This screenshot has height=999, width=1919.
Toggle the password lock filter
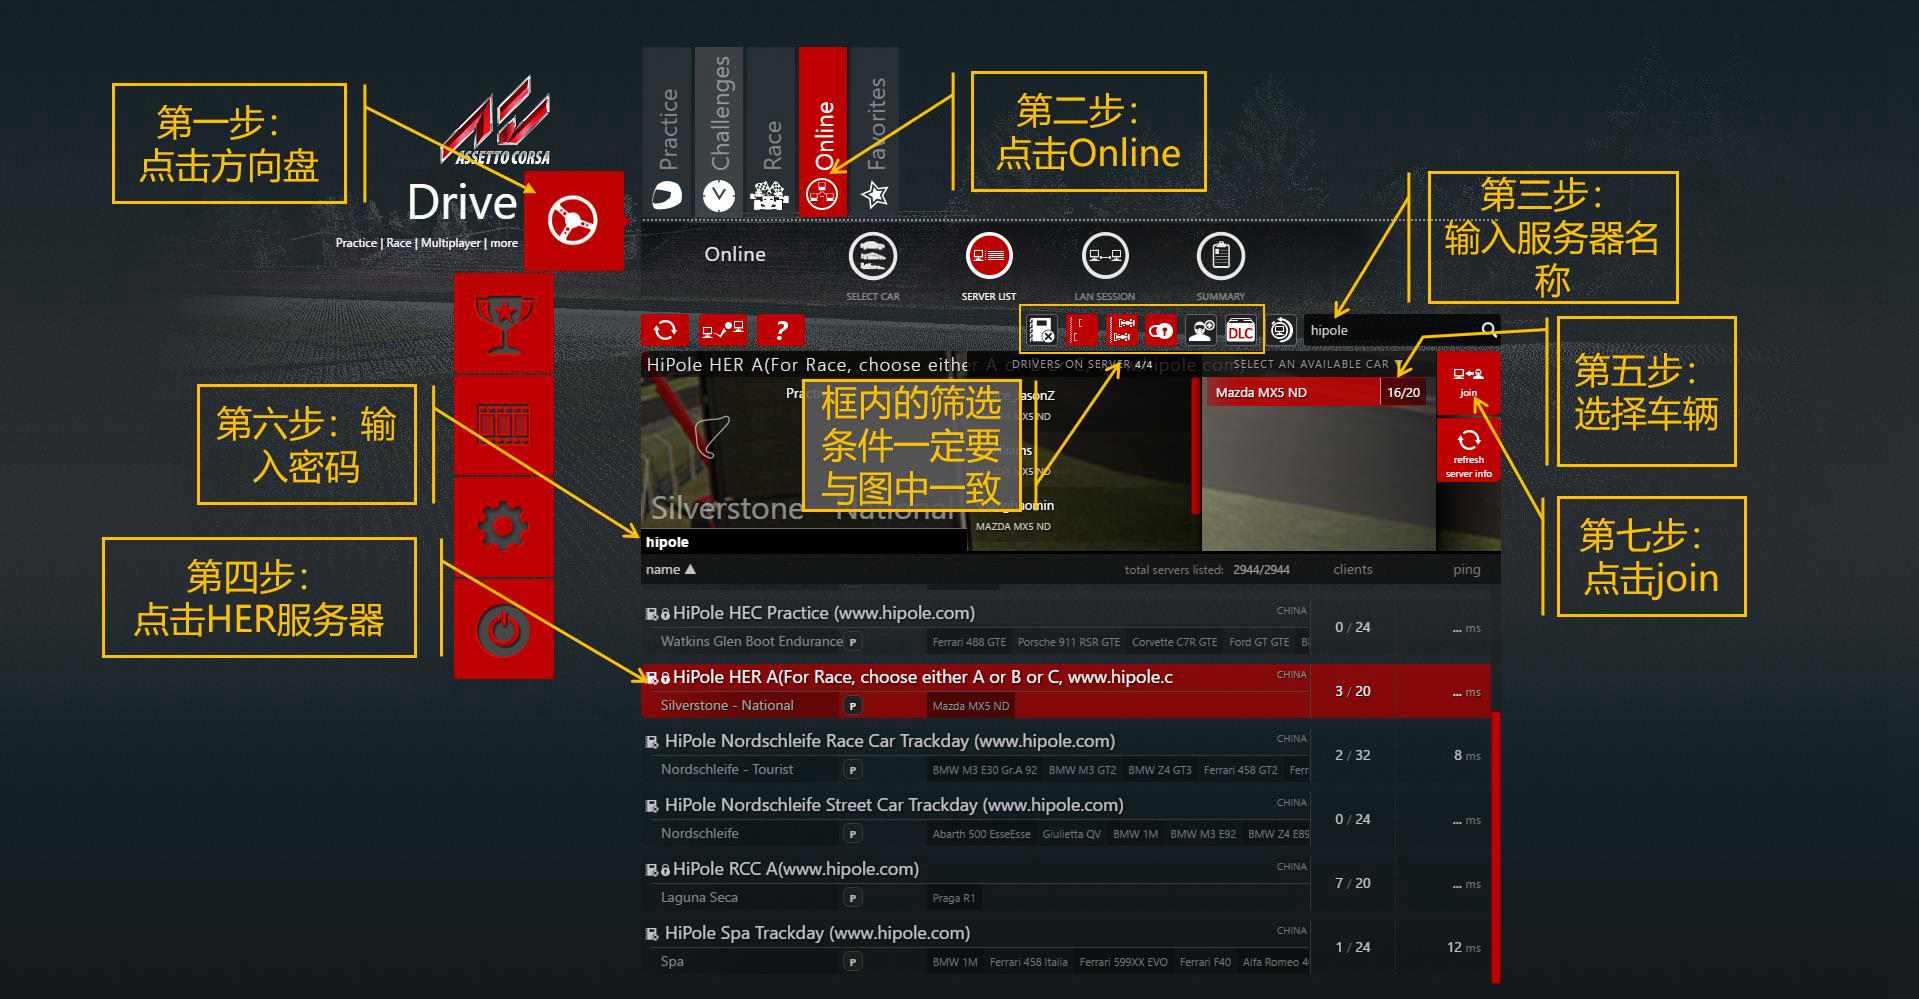1161,330
